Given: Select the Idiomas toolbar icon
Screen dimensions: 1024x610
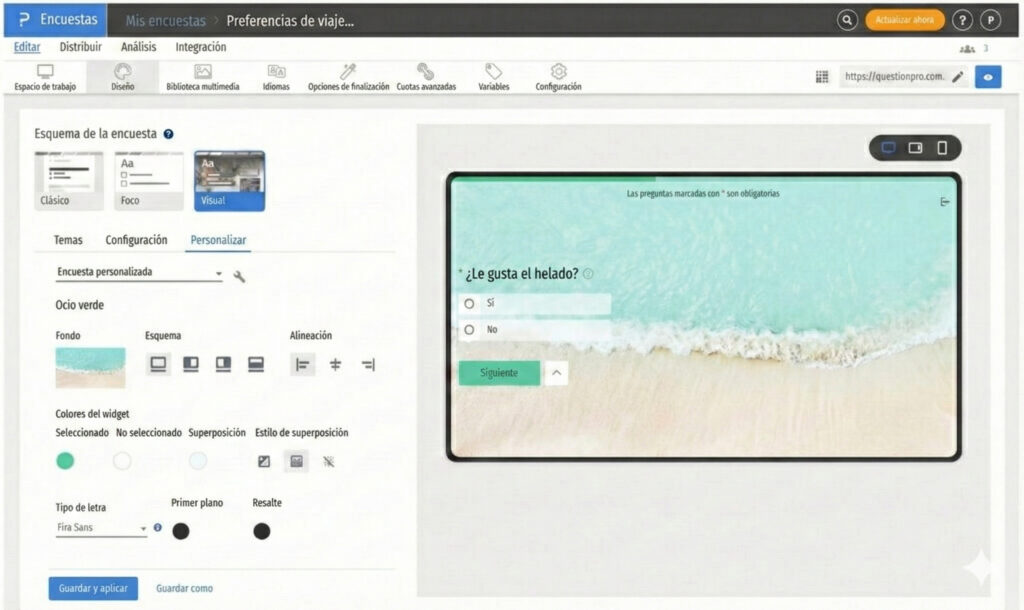Looking at the screenshot, I should pyautogui.click(x=276, y=78).
